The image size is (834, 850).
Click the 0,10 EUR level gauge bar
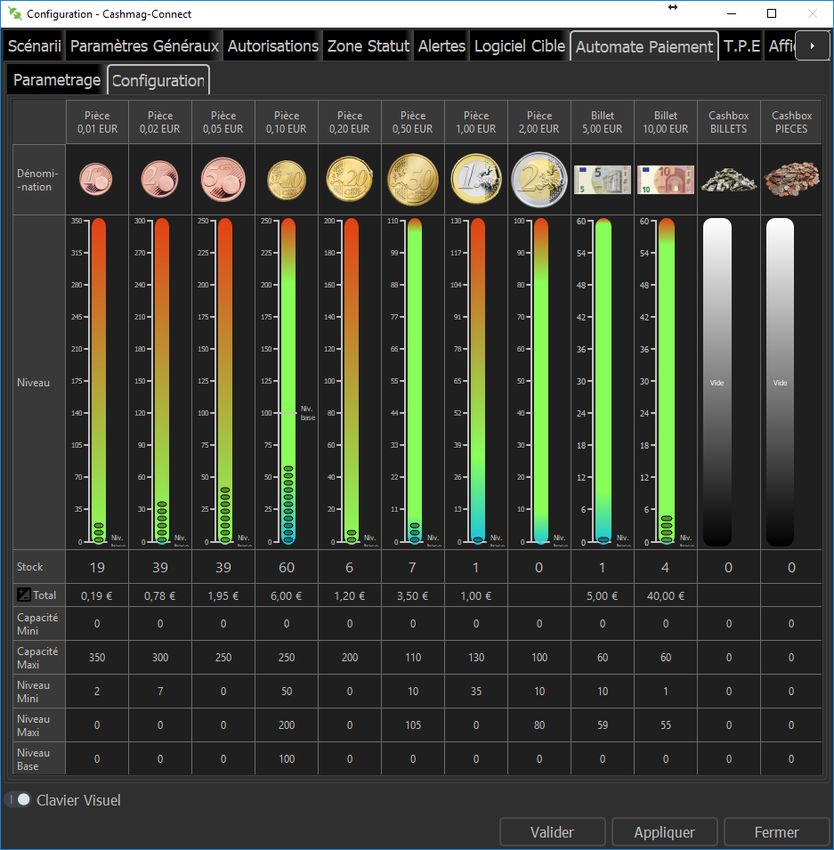pyautogui.click(x=288, y=380)
